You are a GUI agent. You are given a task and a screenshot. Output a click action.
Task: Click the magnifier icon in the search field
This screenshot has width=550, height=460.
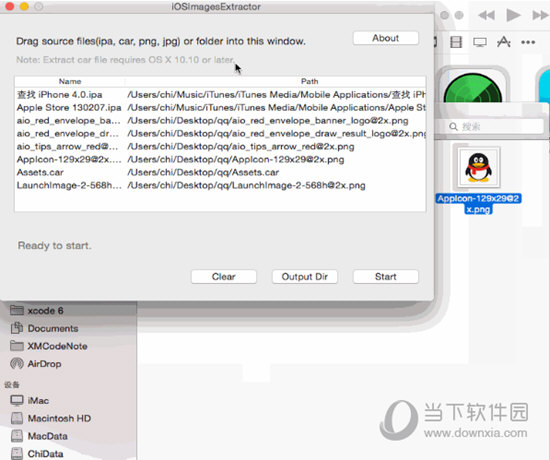coord(454,127)
